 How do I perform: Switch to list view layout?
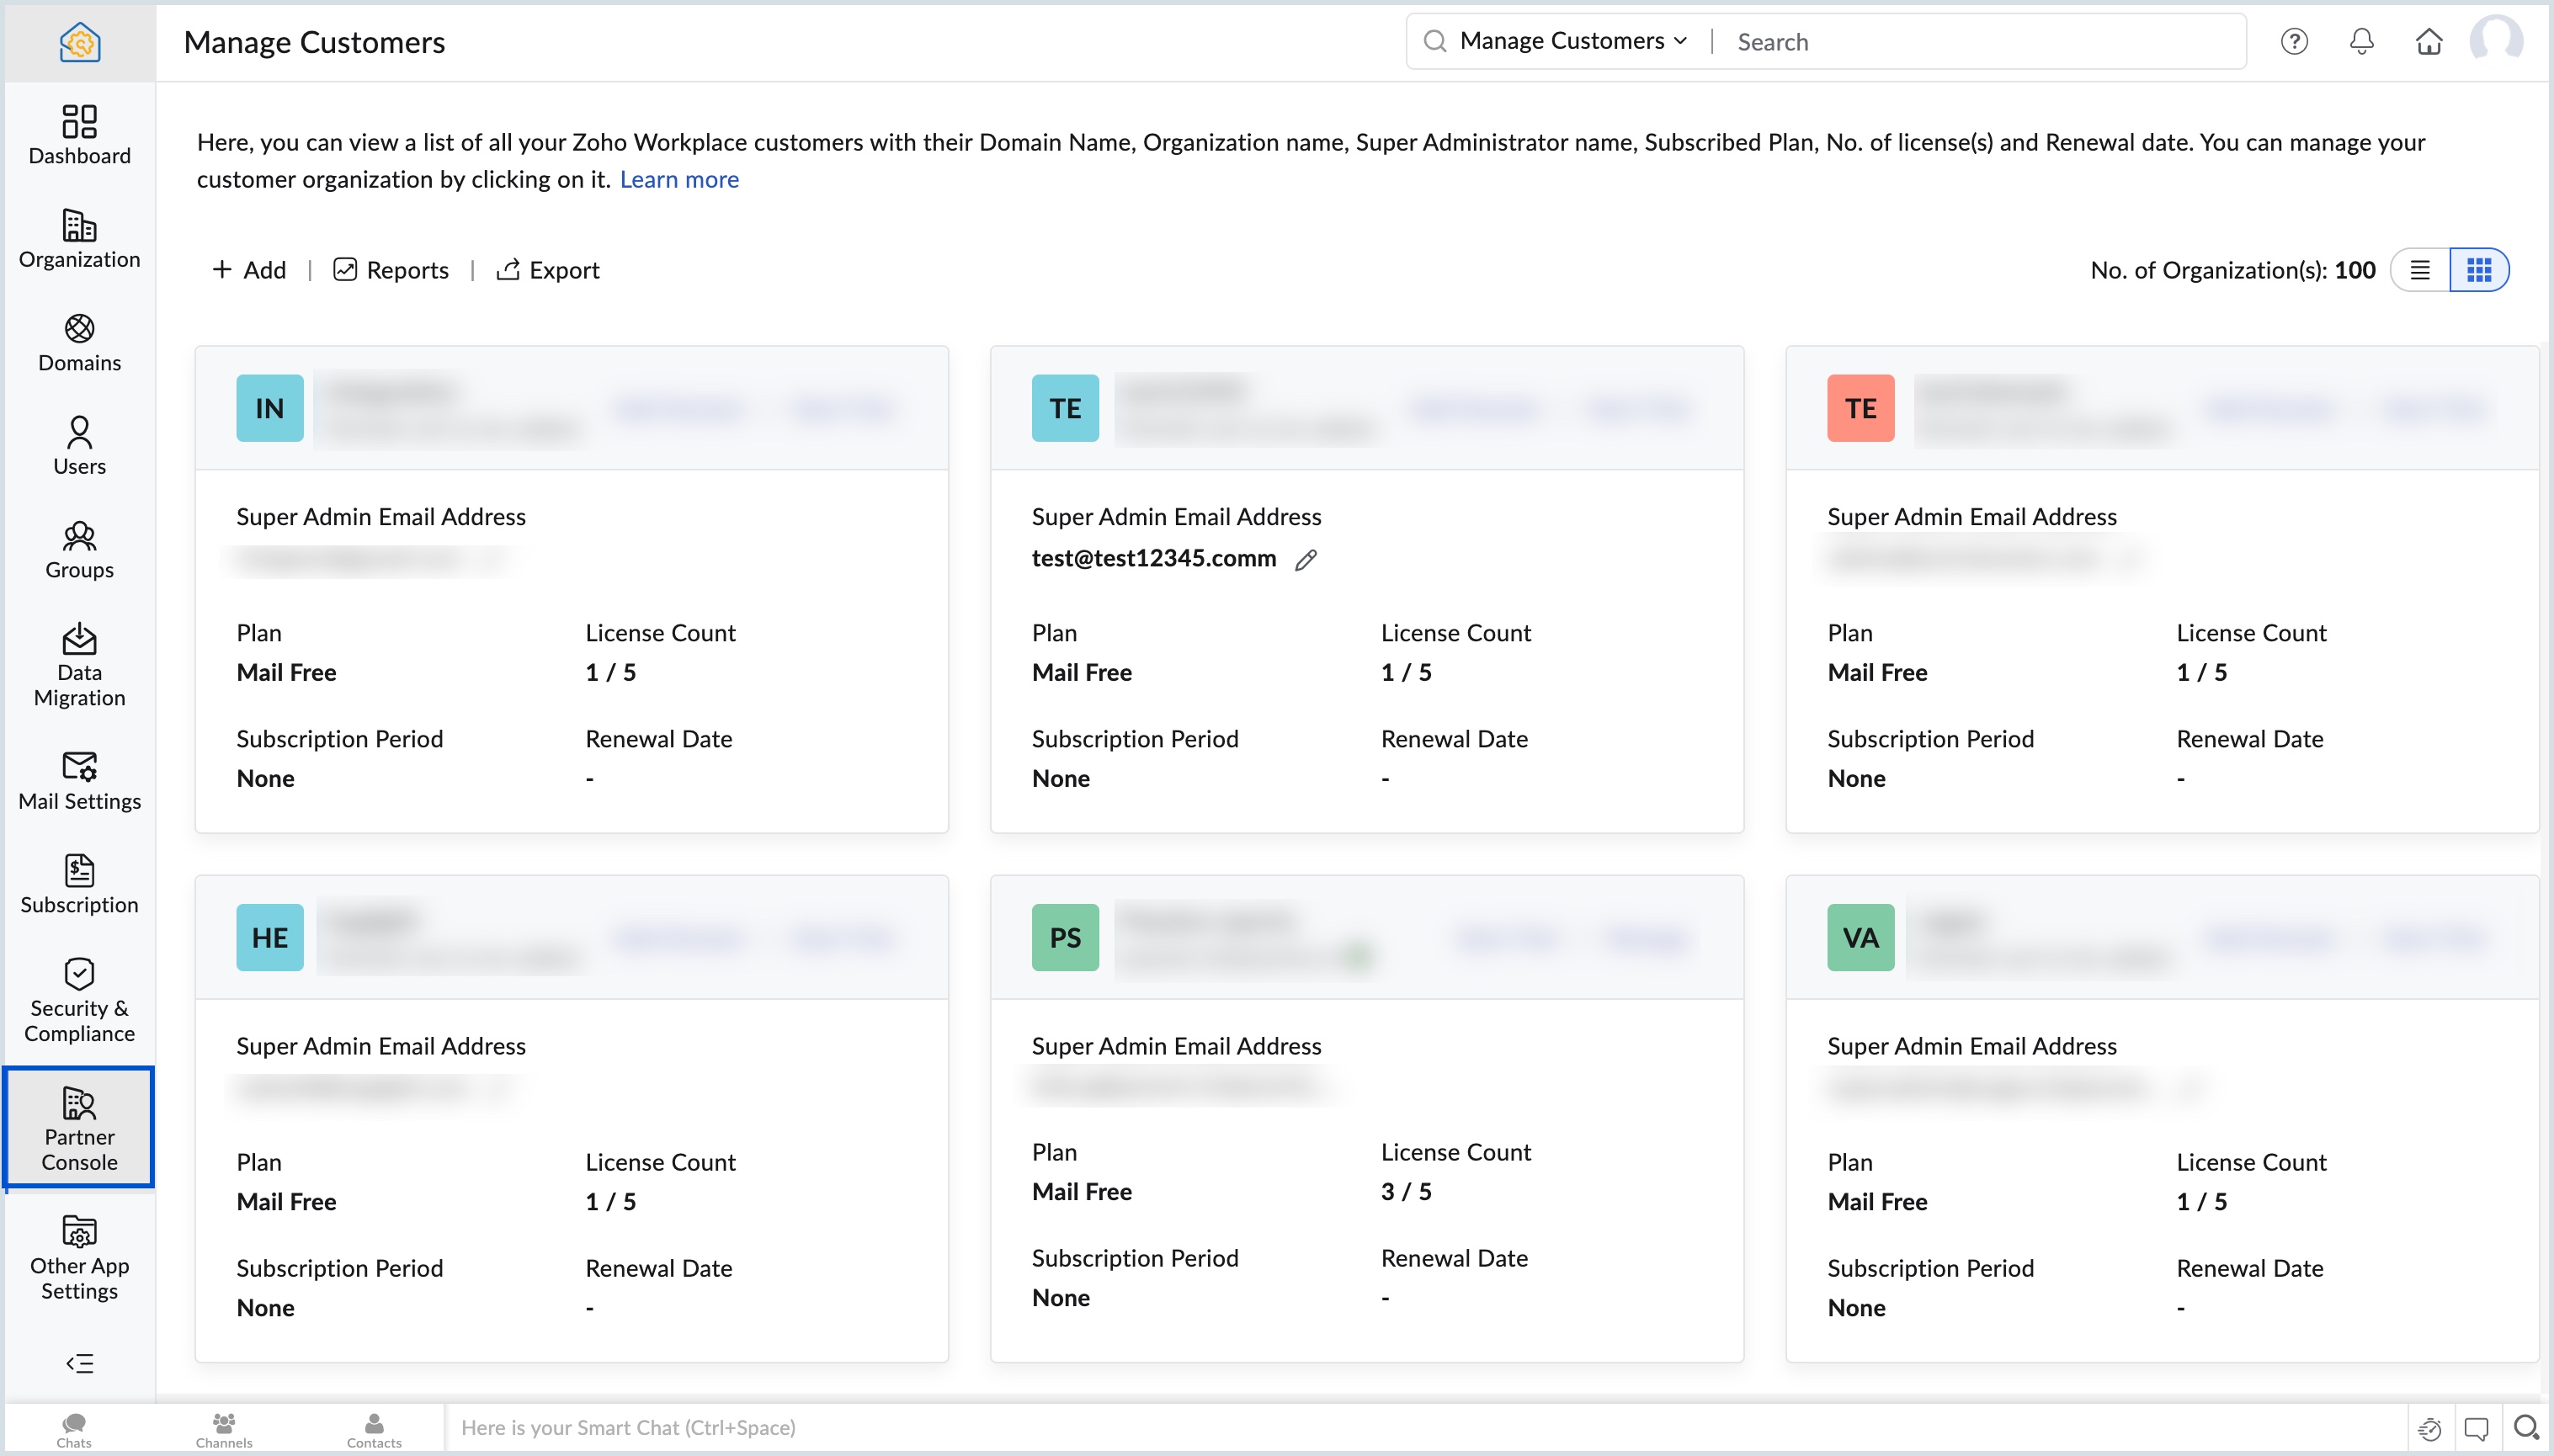click(x=2420, y=270)
